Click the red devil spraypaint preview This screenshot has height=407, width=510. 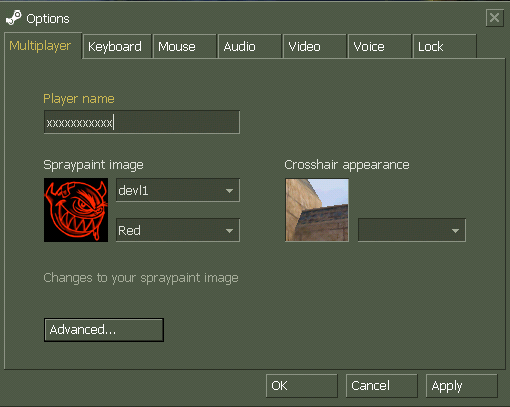(76, 210)
